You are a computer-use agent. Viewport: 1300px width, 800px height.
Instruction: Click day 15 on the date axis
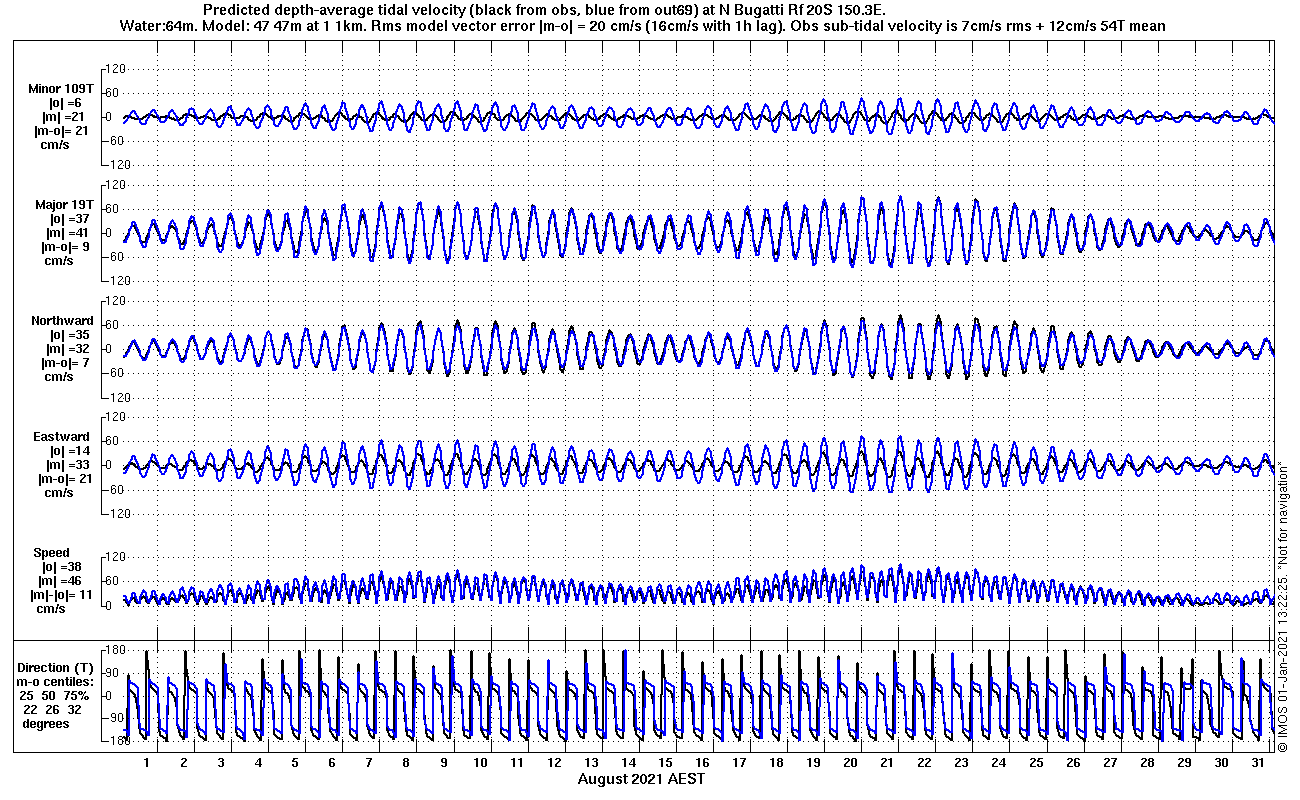tap(665, 763)
